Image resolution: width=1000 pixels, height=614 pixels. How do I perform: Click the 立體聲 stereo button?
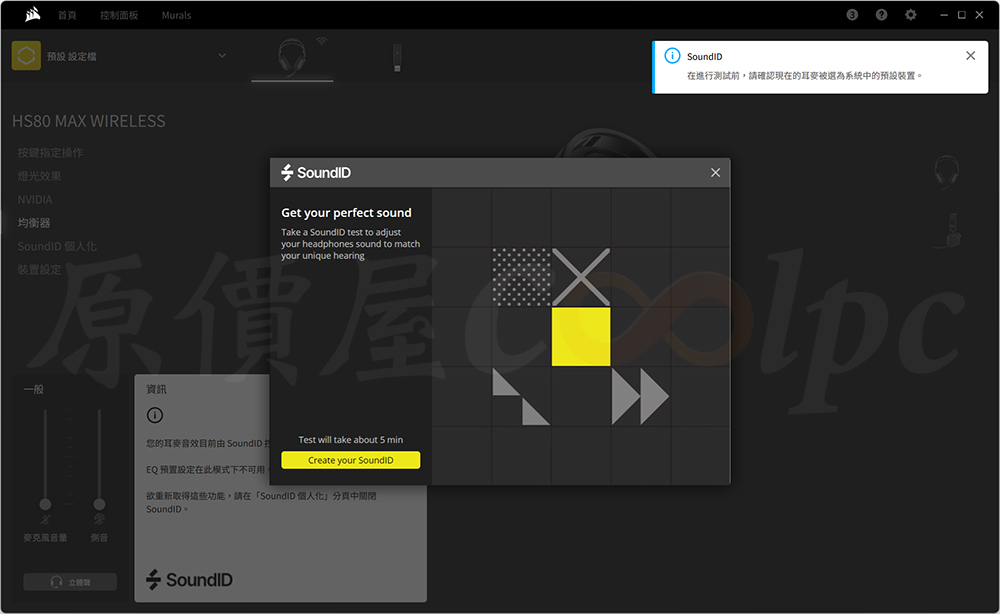70,582
